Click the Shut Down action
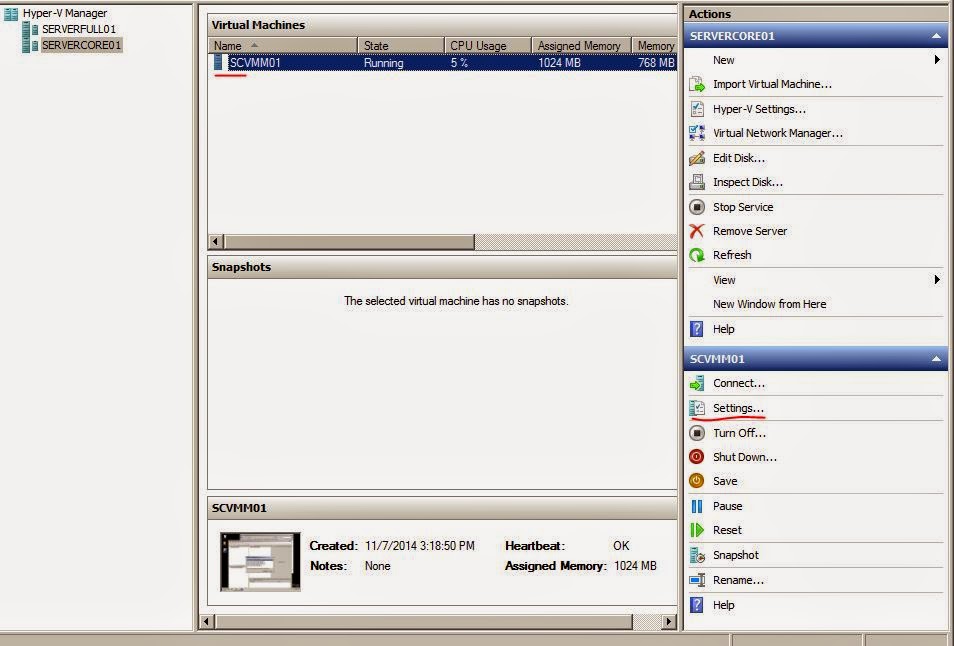This screenshot has width=954, height=646. click(745, 457)
